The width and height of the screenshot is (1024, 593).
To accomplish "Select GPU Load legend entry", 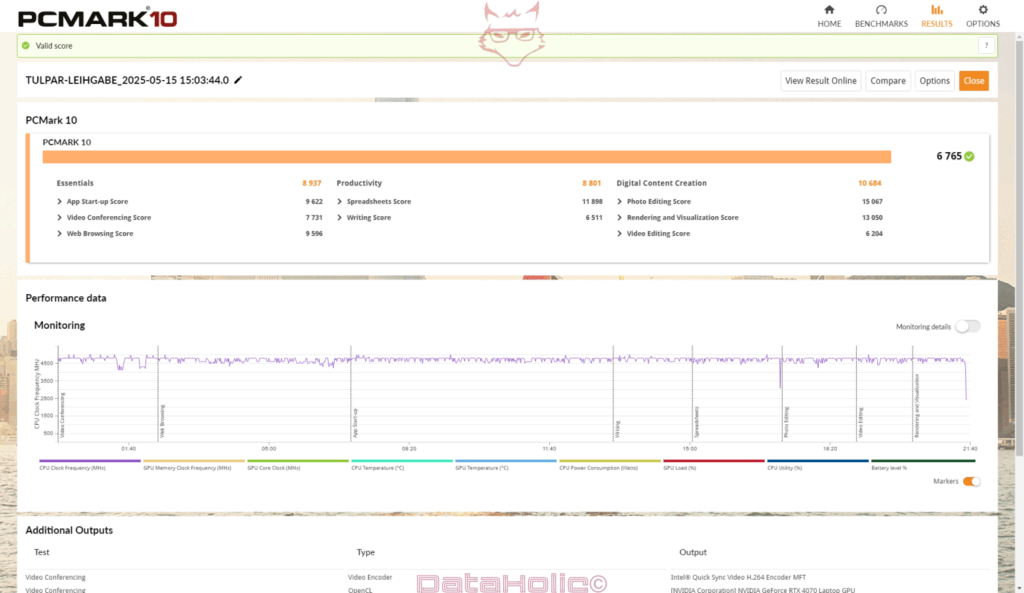I will (714, 464).
